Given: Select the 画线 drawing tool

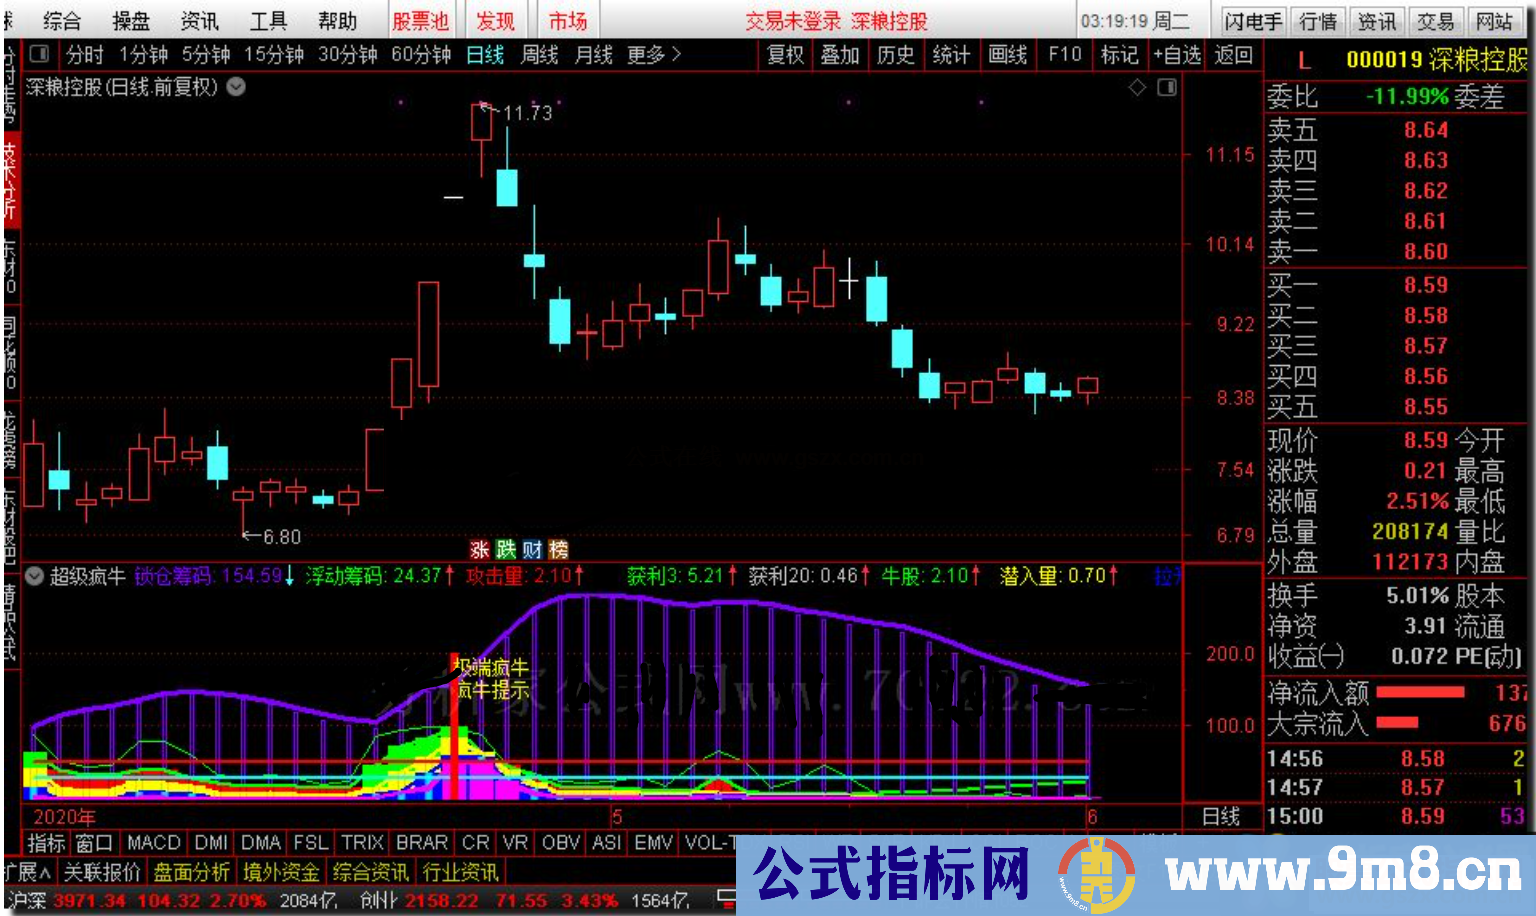Looking at the screenshot, I should click(1006, 57).
